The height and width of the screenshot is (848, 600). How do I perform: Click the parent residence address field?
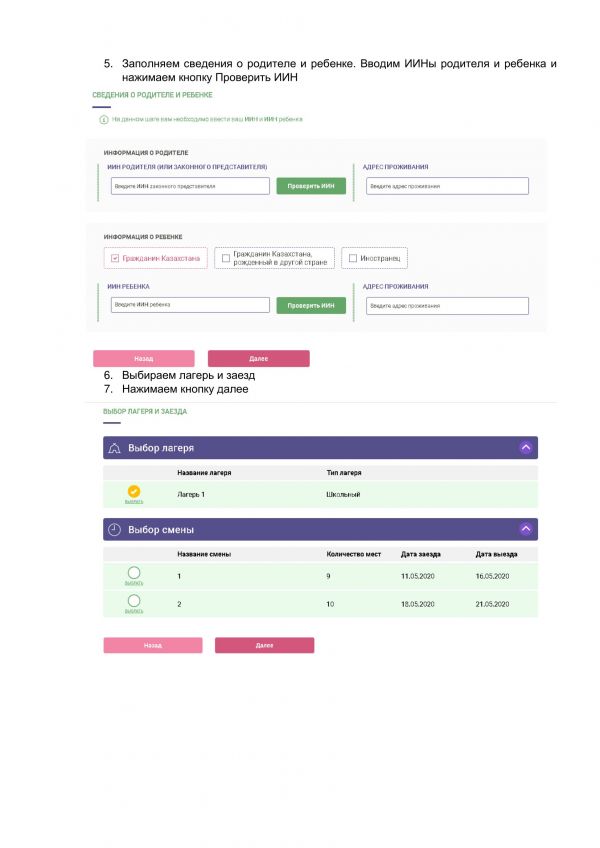[447, 186]
